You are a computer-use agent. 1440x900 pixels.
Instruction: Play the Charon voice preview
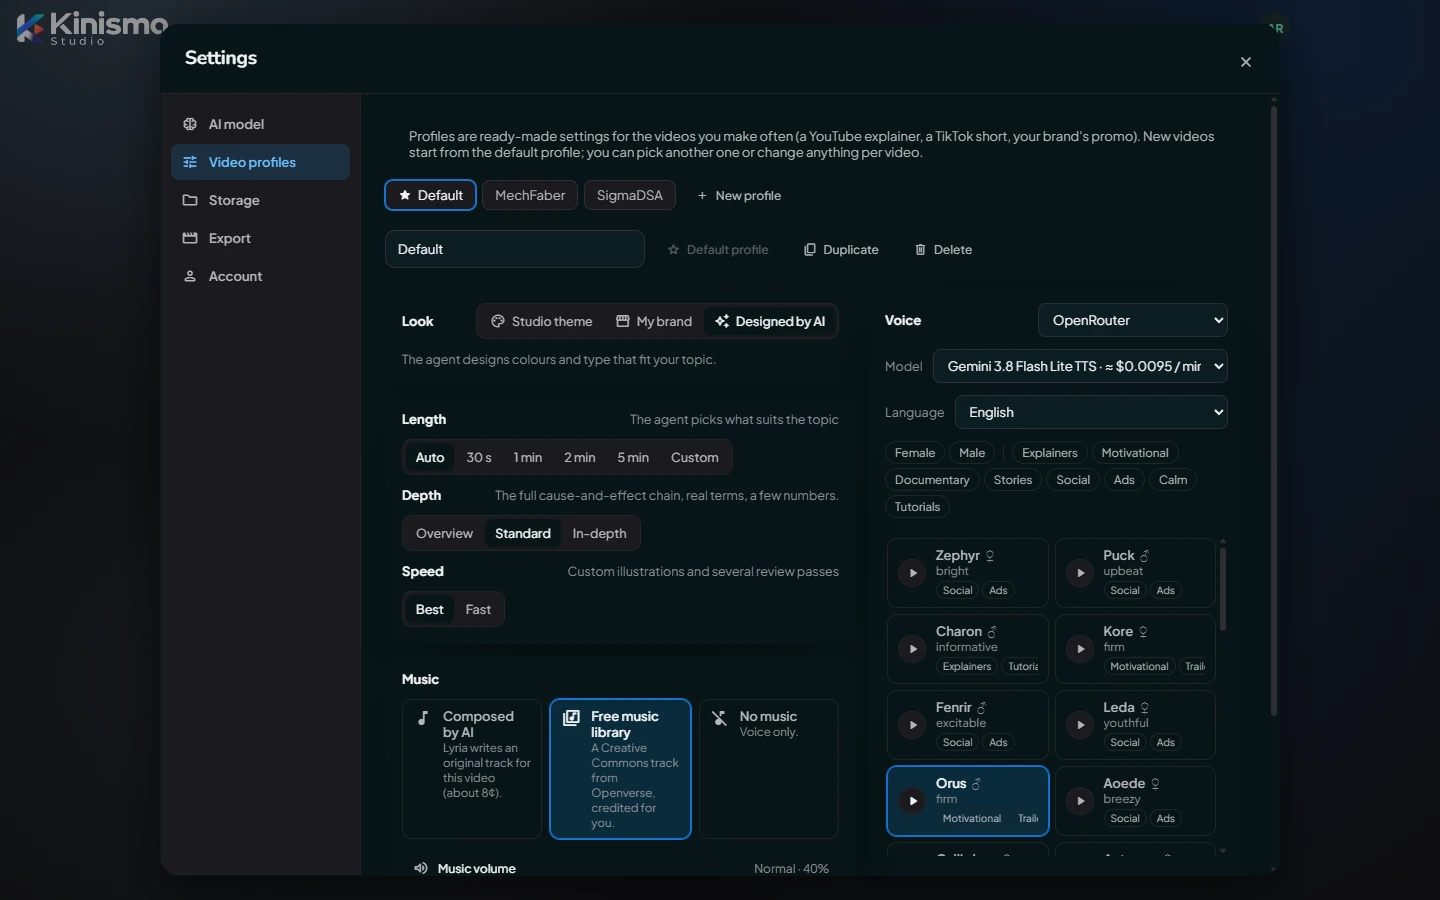(912, 649)
